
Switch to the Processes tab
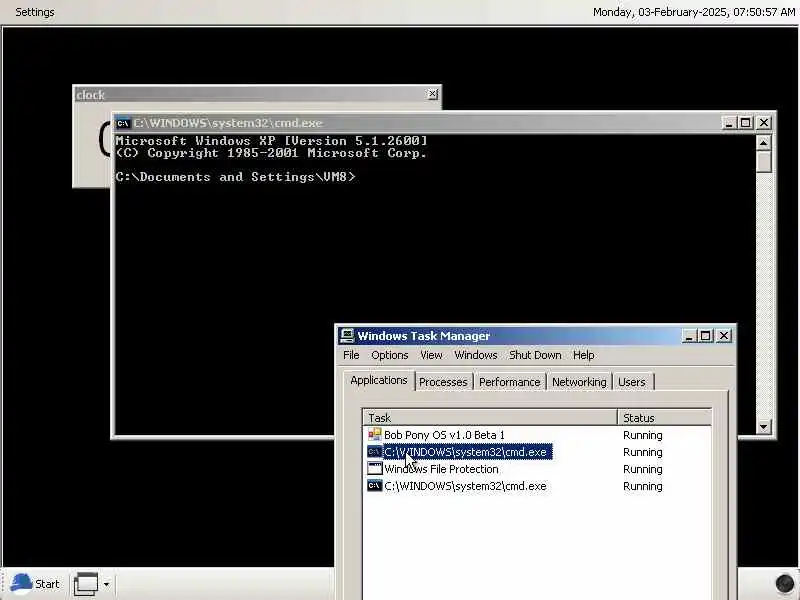click(x=443, y=382)
